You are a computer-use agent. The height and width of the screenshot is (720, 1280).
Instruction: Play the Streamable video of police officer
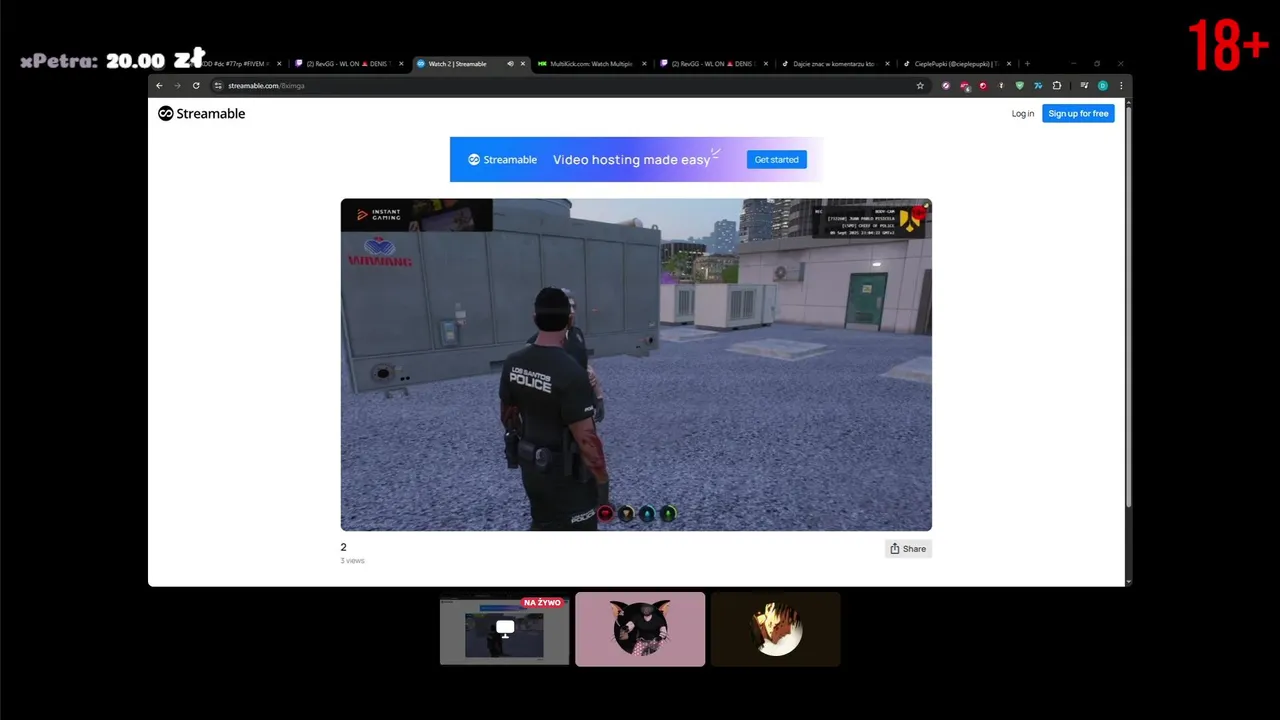(636, 365)
